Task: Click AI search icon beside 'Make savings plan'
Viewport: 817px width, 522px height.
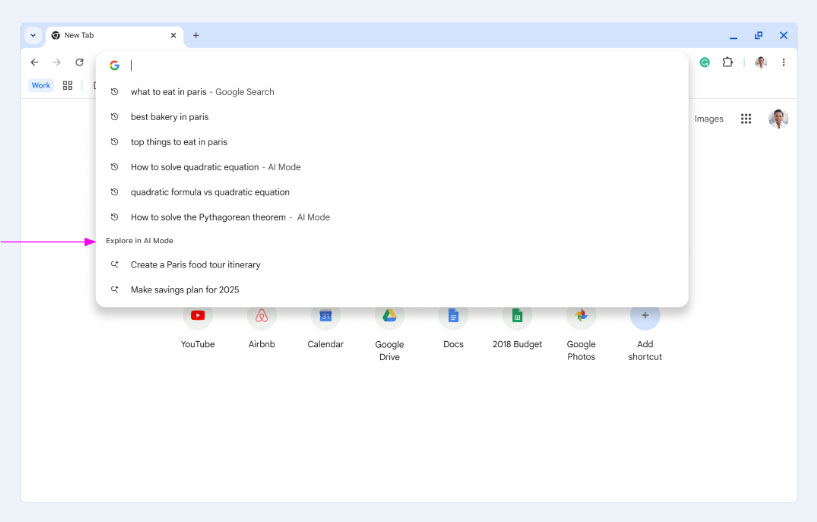Action: click(x=114, y=289)
